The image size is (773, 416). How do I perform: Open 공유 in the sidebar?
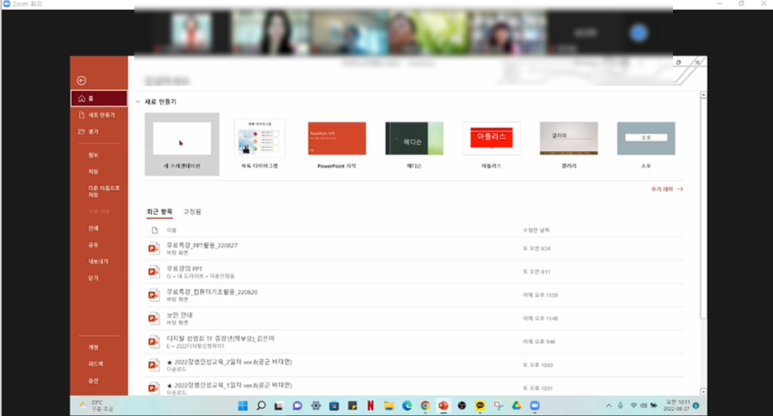[x=93, y=245]
